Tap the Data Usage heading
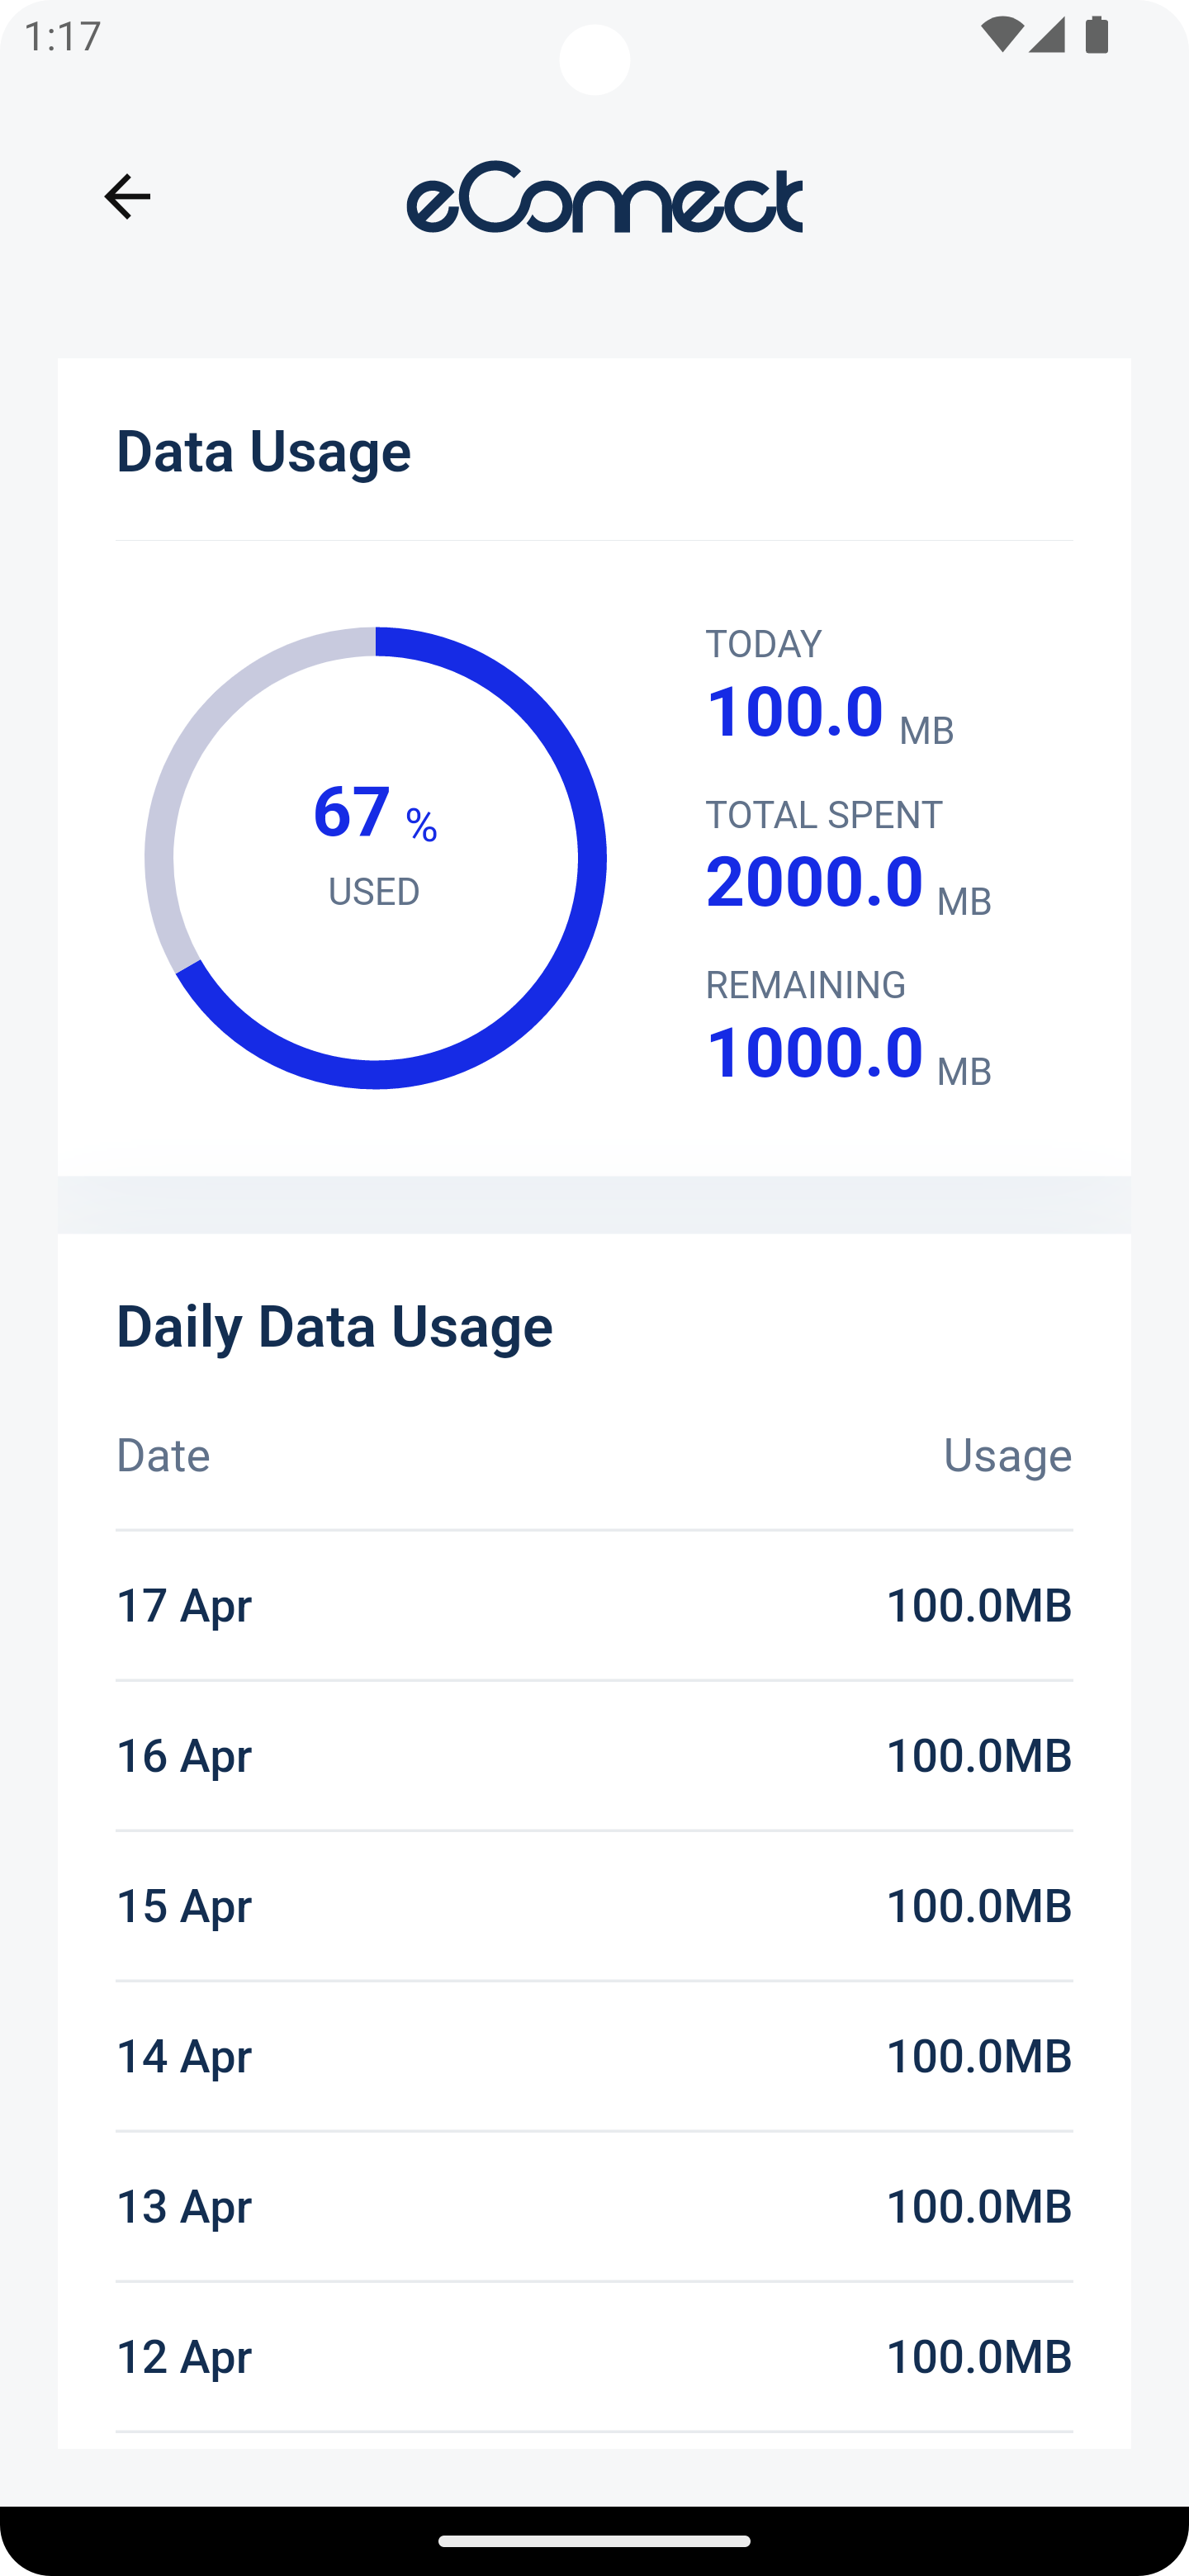The height and width of the screenshot is (2576, 1189). [263, 451]
